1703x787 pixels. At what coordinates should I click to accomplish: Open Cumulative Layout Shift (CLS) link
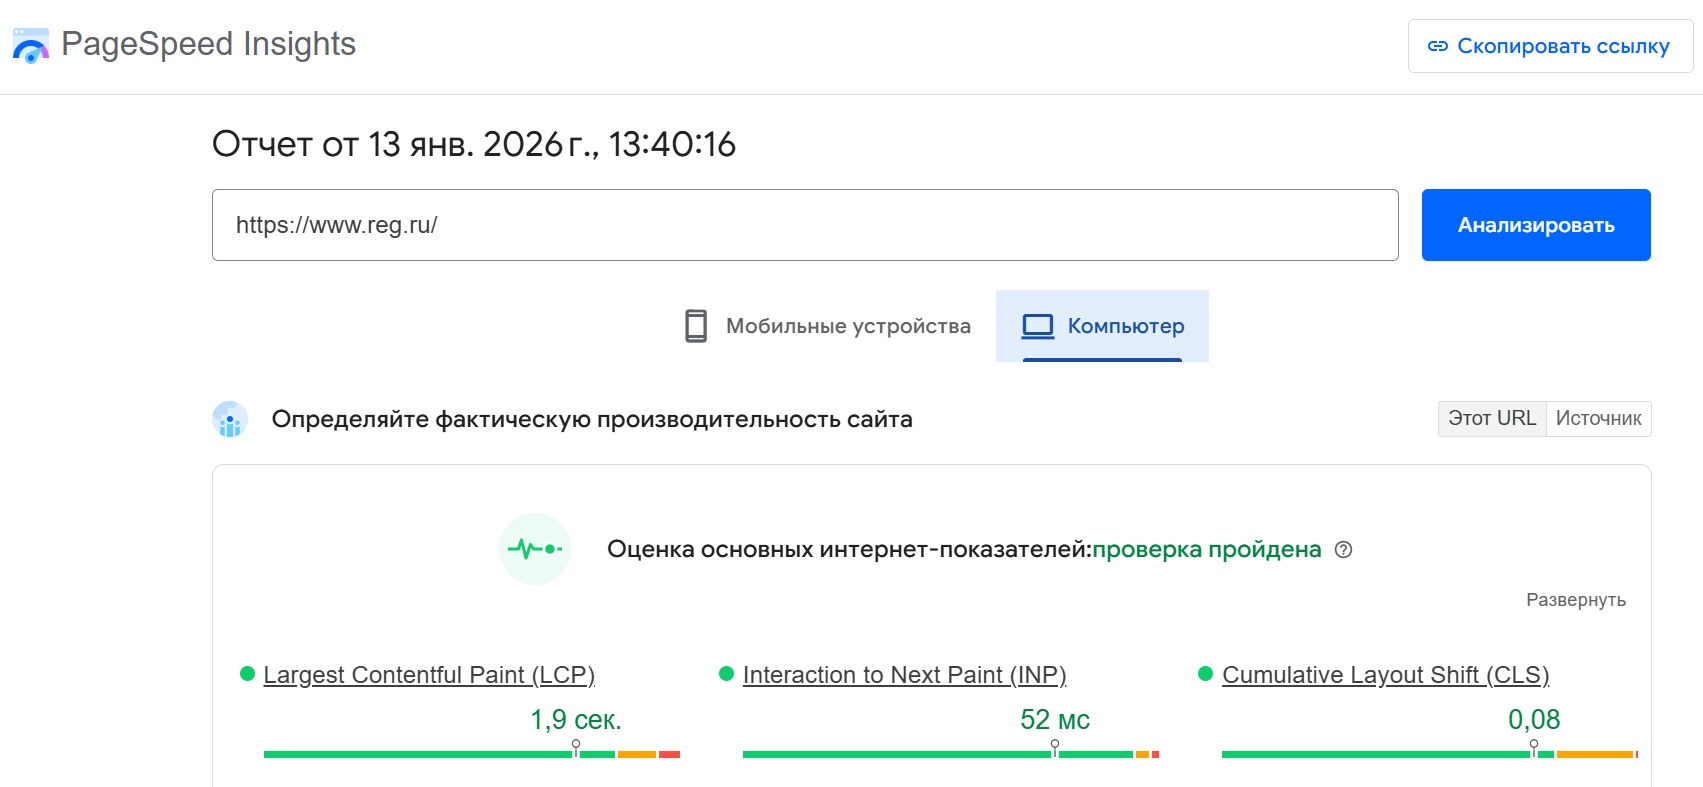[x=1385, y=675]
